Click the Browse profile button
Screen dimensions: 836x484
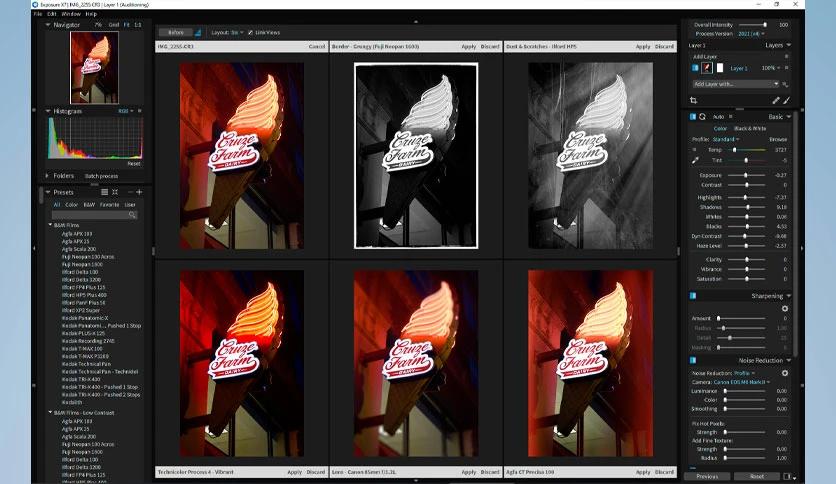(x=778, y=139)
